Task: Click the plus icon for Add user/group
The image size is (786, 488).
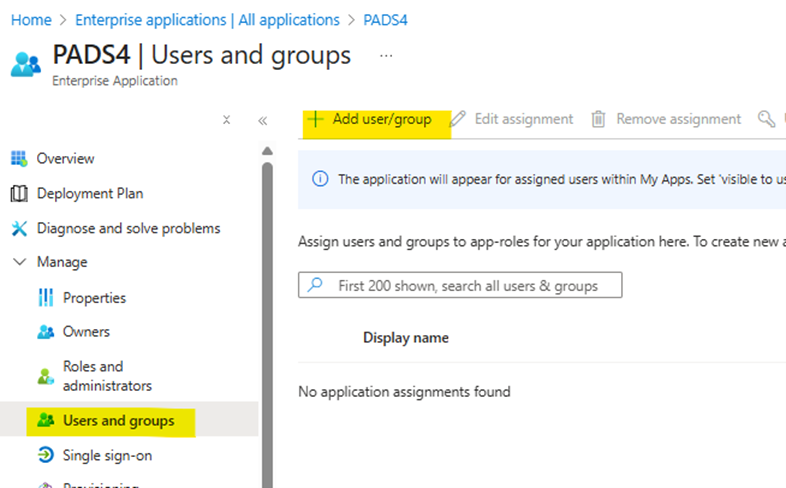Action: (315, 119)
